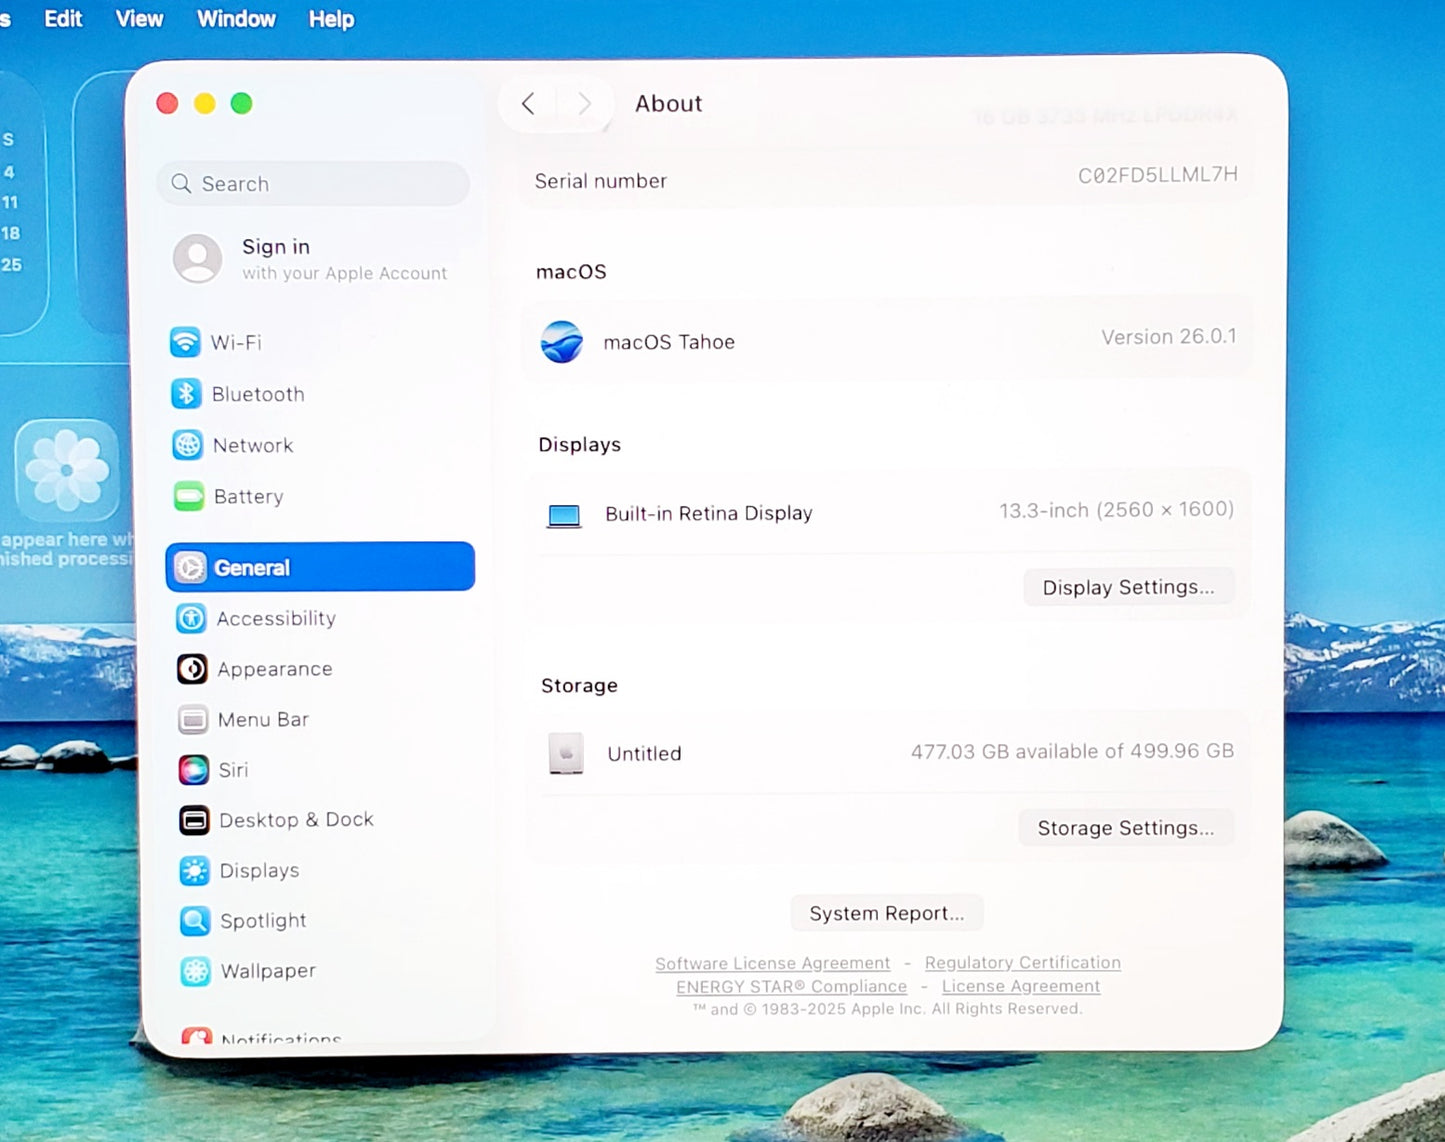Click the Display Settings button
Screen dimensions: 1445x1142
(x=1128, y=587)
